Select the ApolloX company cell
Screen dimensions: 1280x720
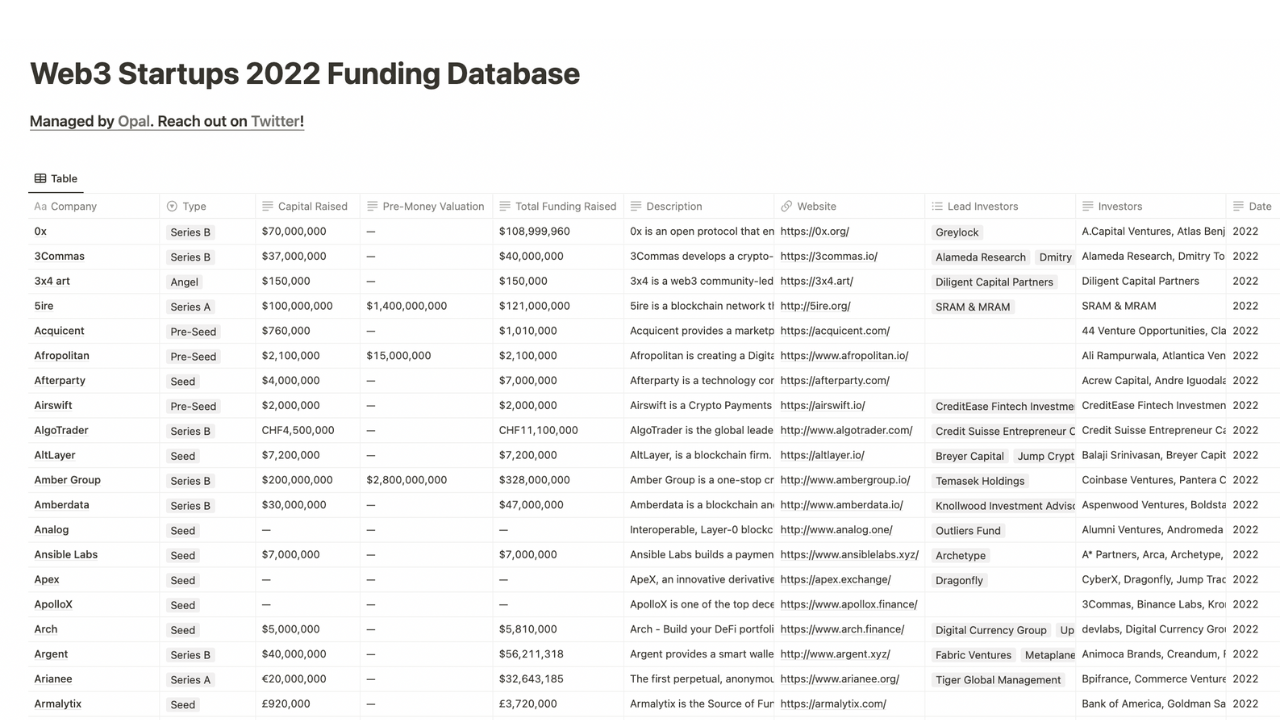[94, 604]
